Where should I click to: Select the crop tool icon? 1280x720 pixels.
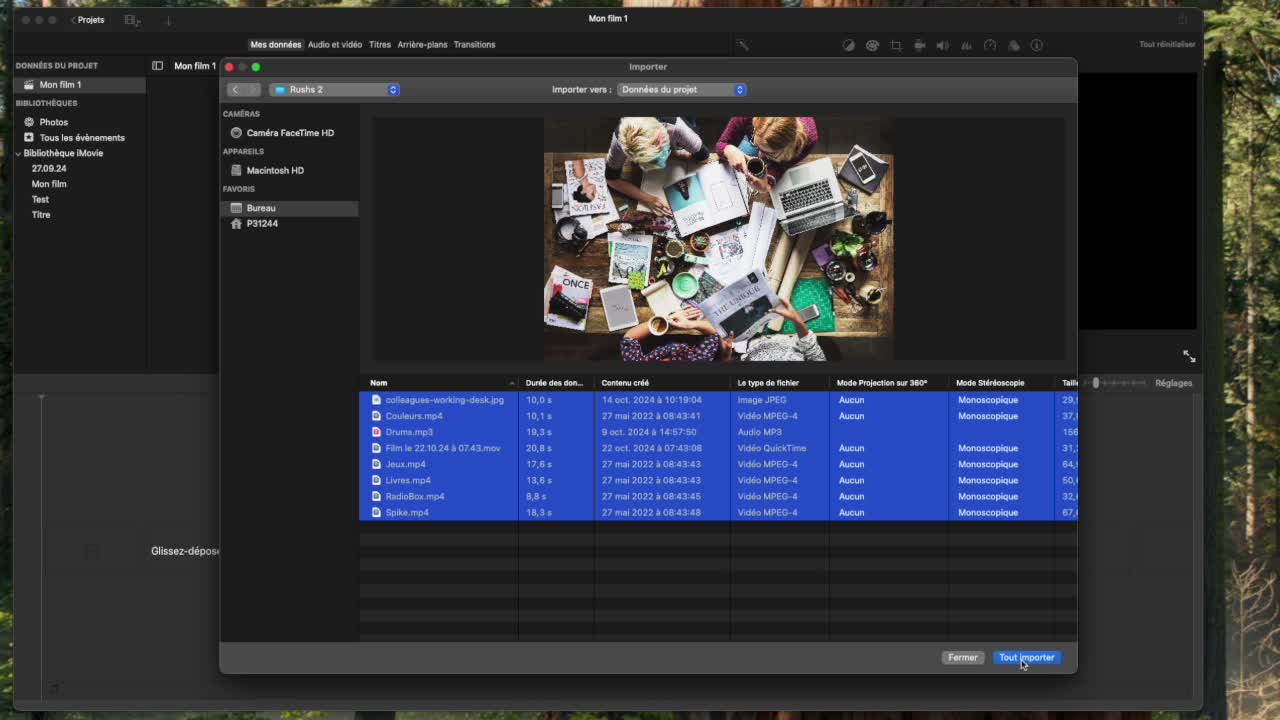point(895,45)
